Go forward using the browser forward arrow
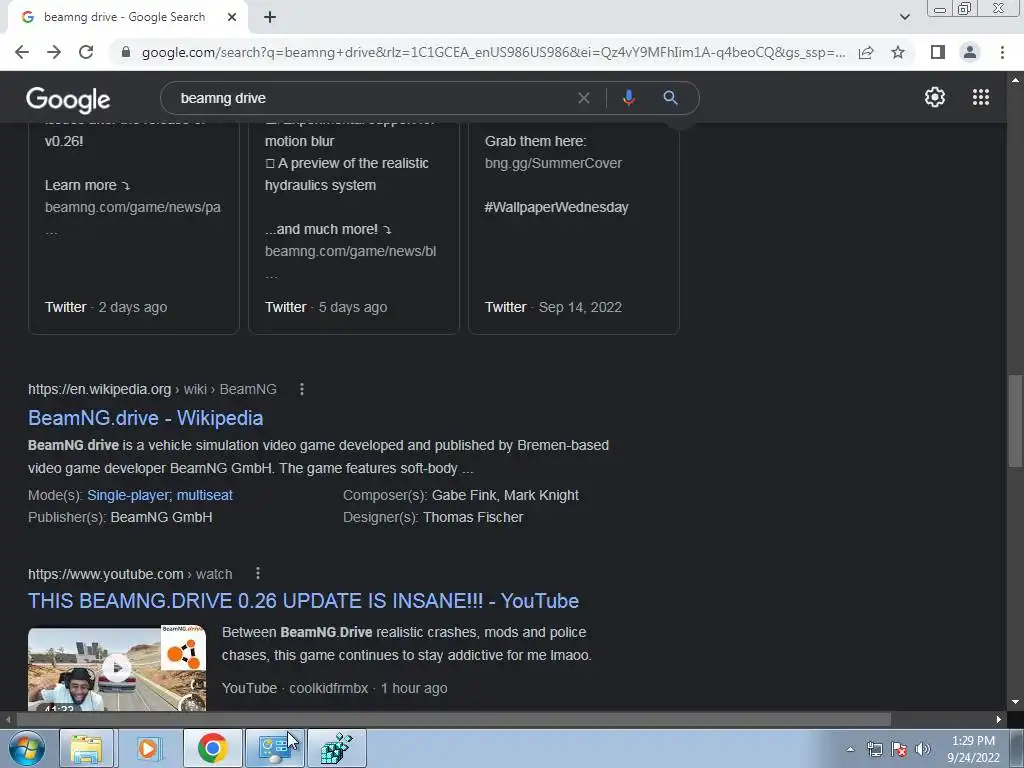1024x768 pixels. tap(54, 52)
